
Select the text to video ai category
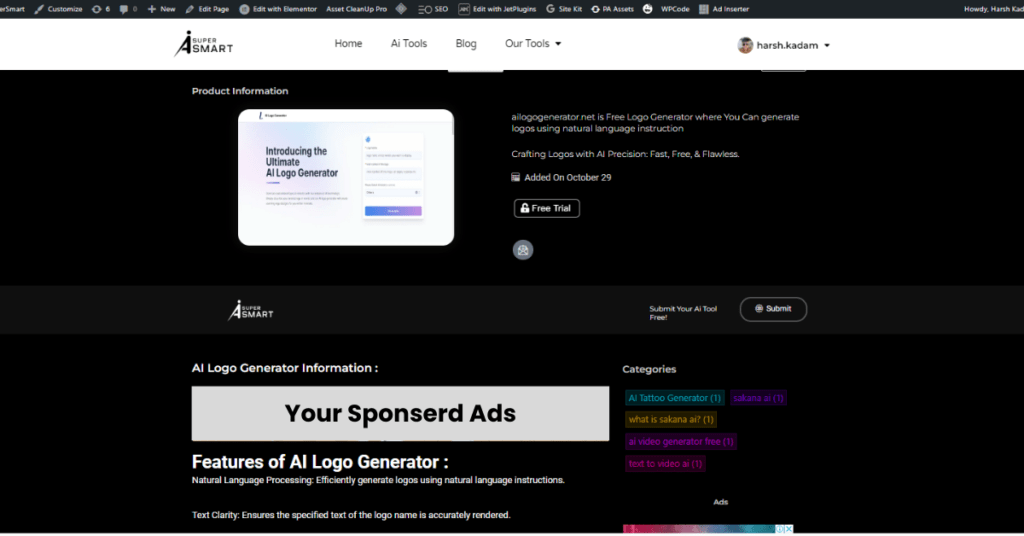click(x=665, y=464)
